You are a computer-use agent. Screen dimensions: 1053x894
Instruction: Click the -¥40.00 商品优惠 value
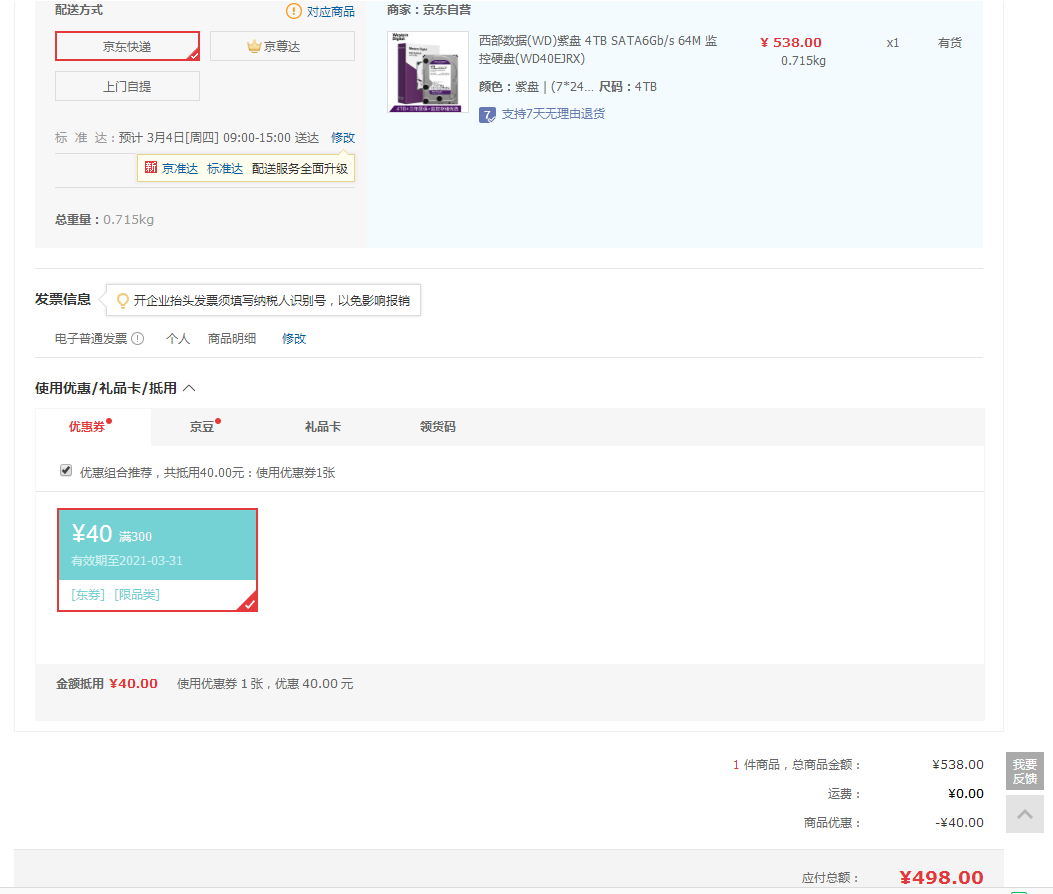[959, 822]
